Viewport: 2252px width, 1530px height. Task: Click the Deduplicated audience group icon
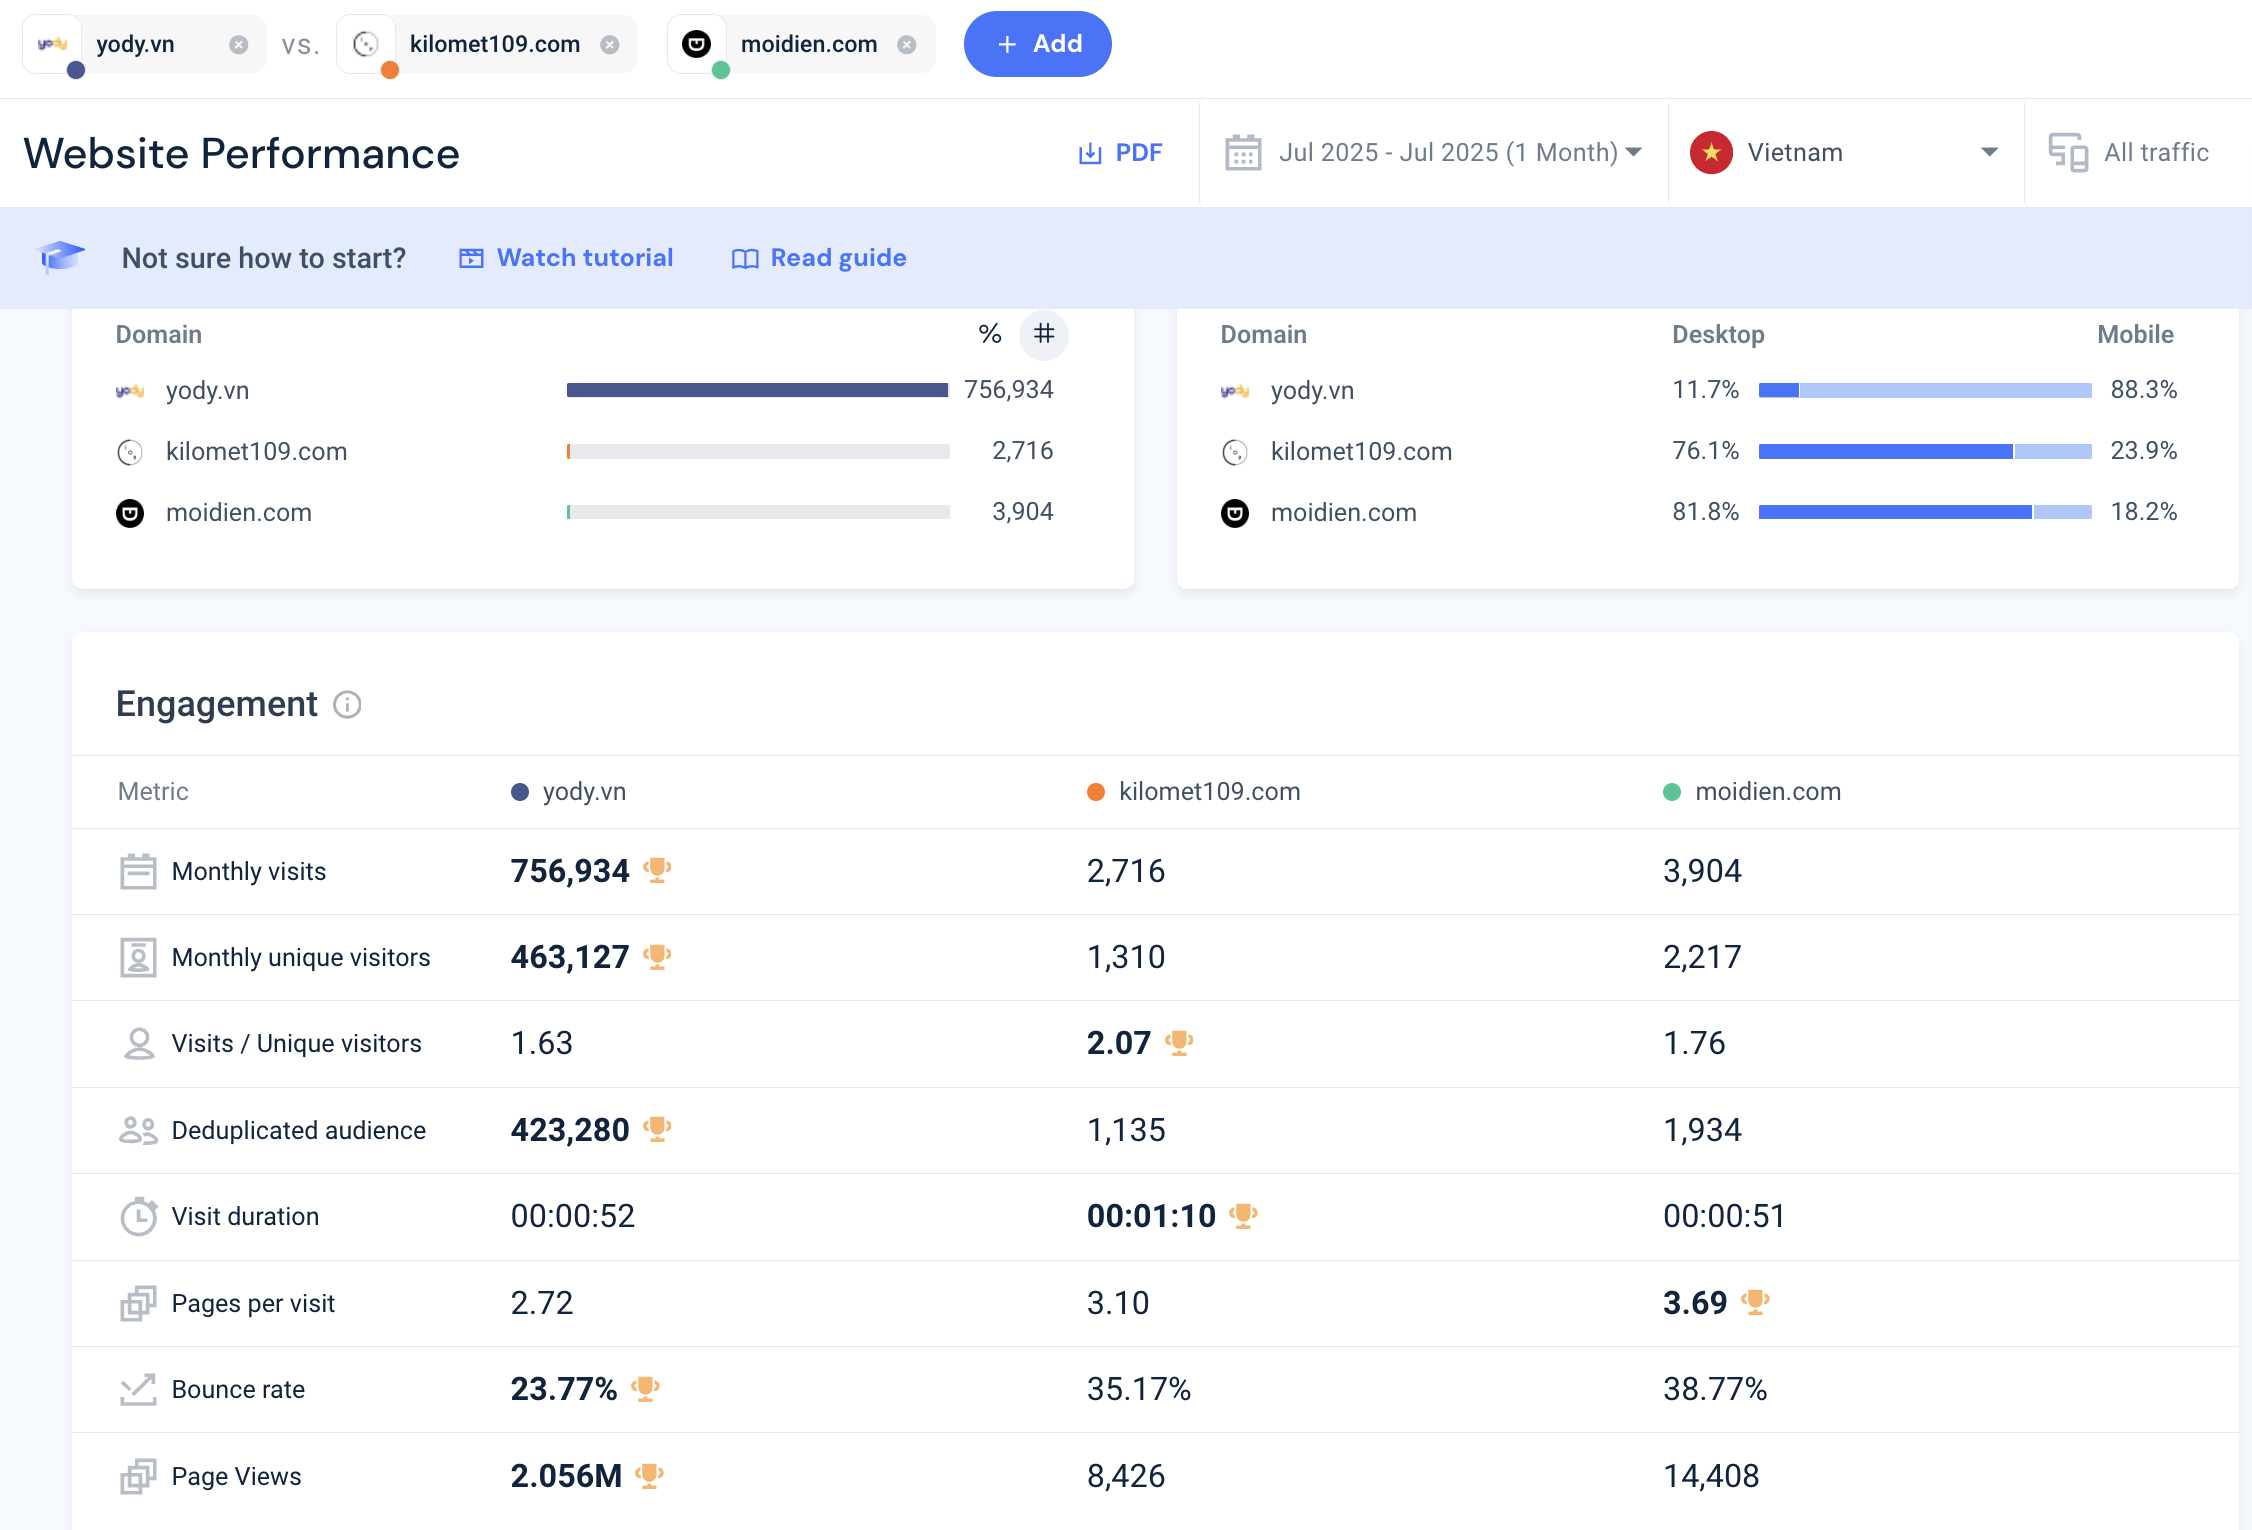point(138,1130)
